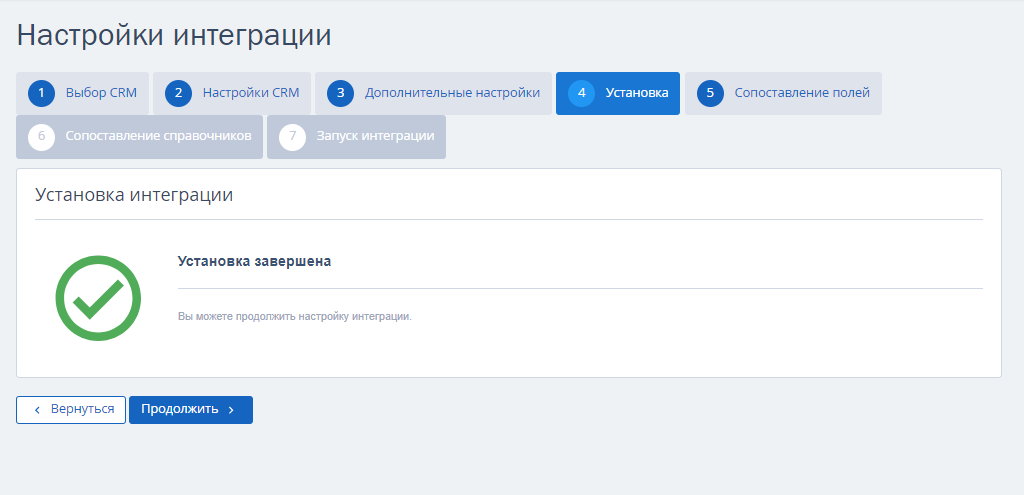
Task: Click the step 1 number circle
Action: [x=41, y=93]
